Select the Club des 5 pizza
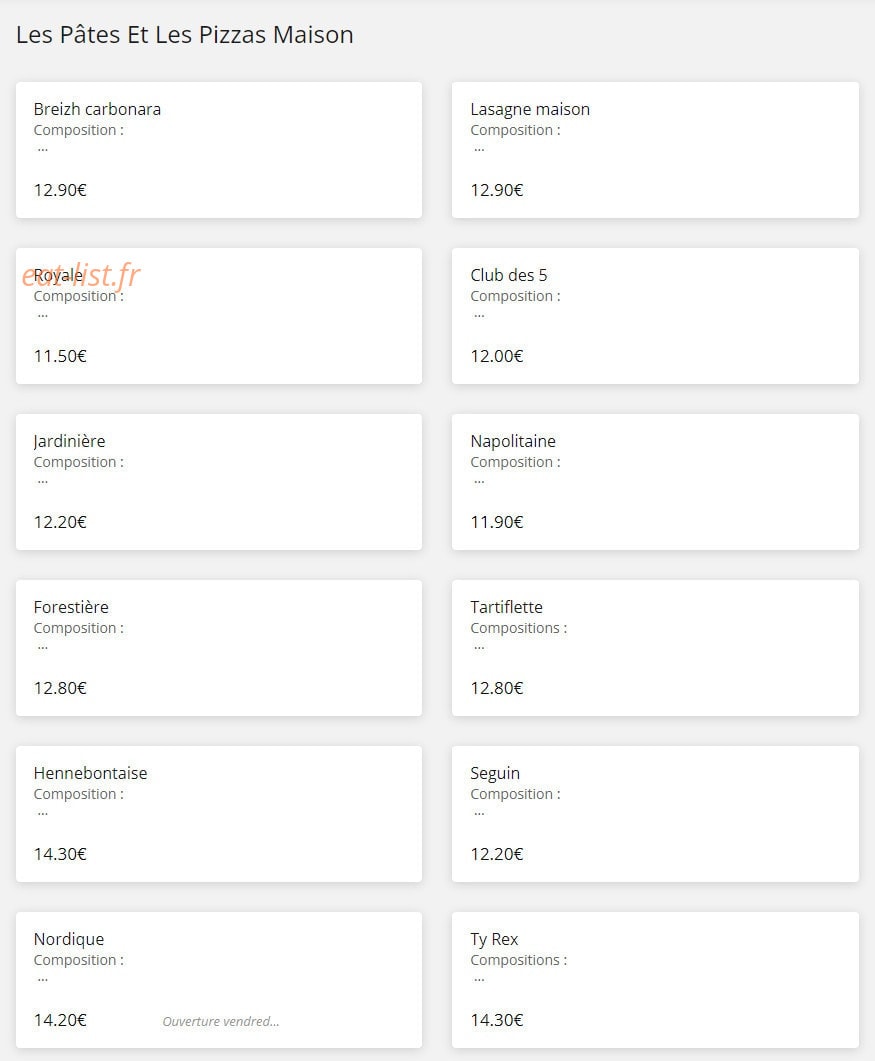The width and height of the screenshot is (875, 1061). pos(655,316)
